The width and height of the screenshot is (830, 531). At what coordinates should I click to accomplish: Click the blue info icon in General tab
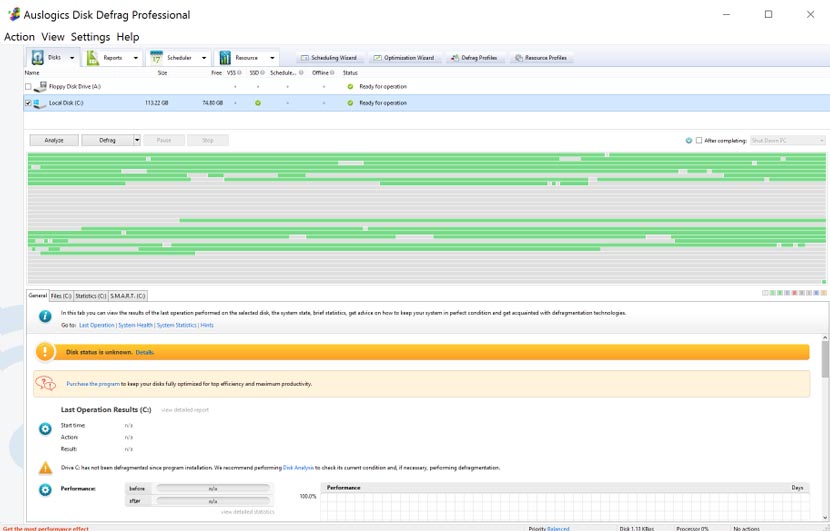click(45, 316)
